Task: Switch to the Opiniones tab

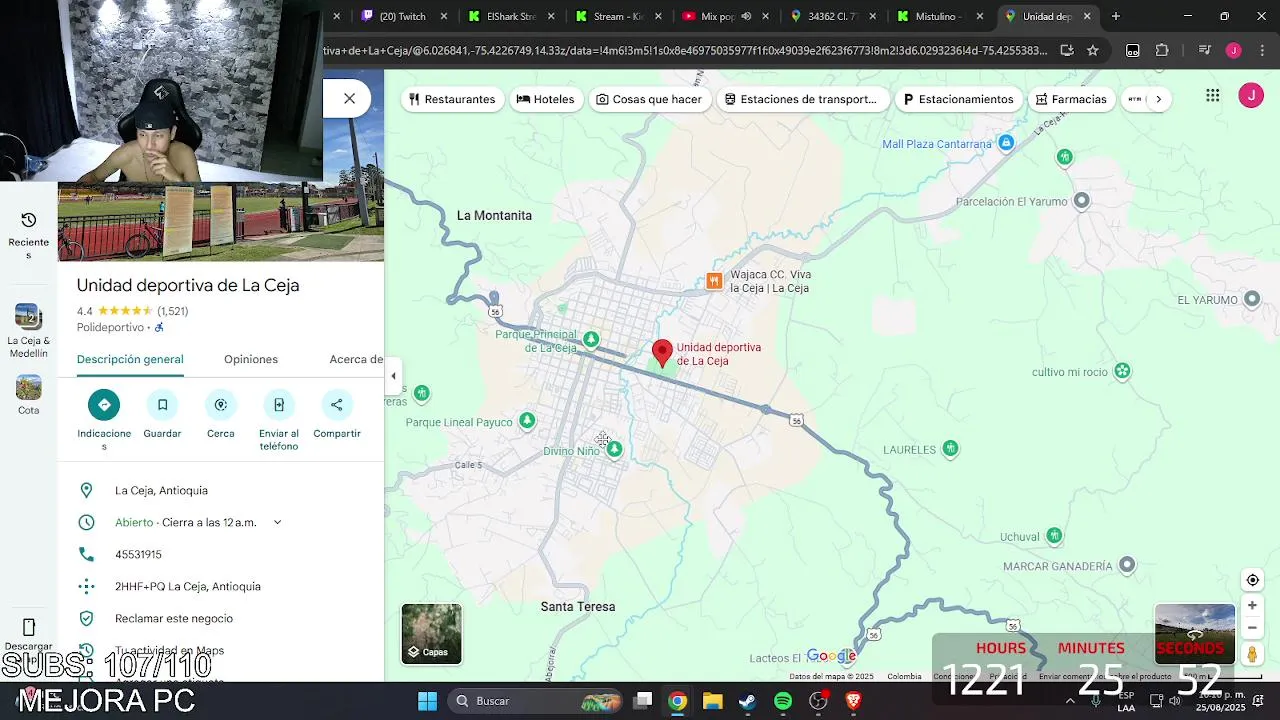Action: (x=251, y=359)
